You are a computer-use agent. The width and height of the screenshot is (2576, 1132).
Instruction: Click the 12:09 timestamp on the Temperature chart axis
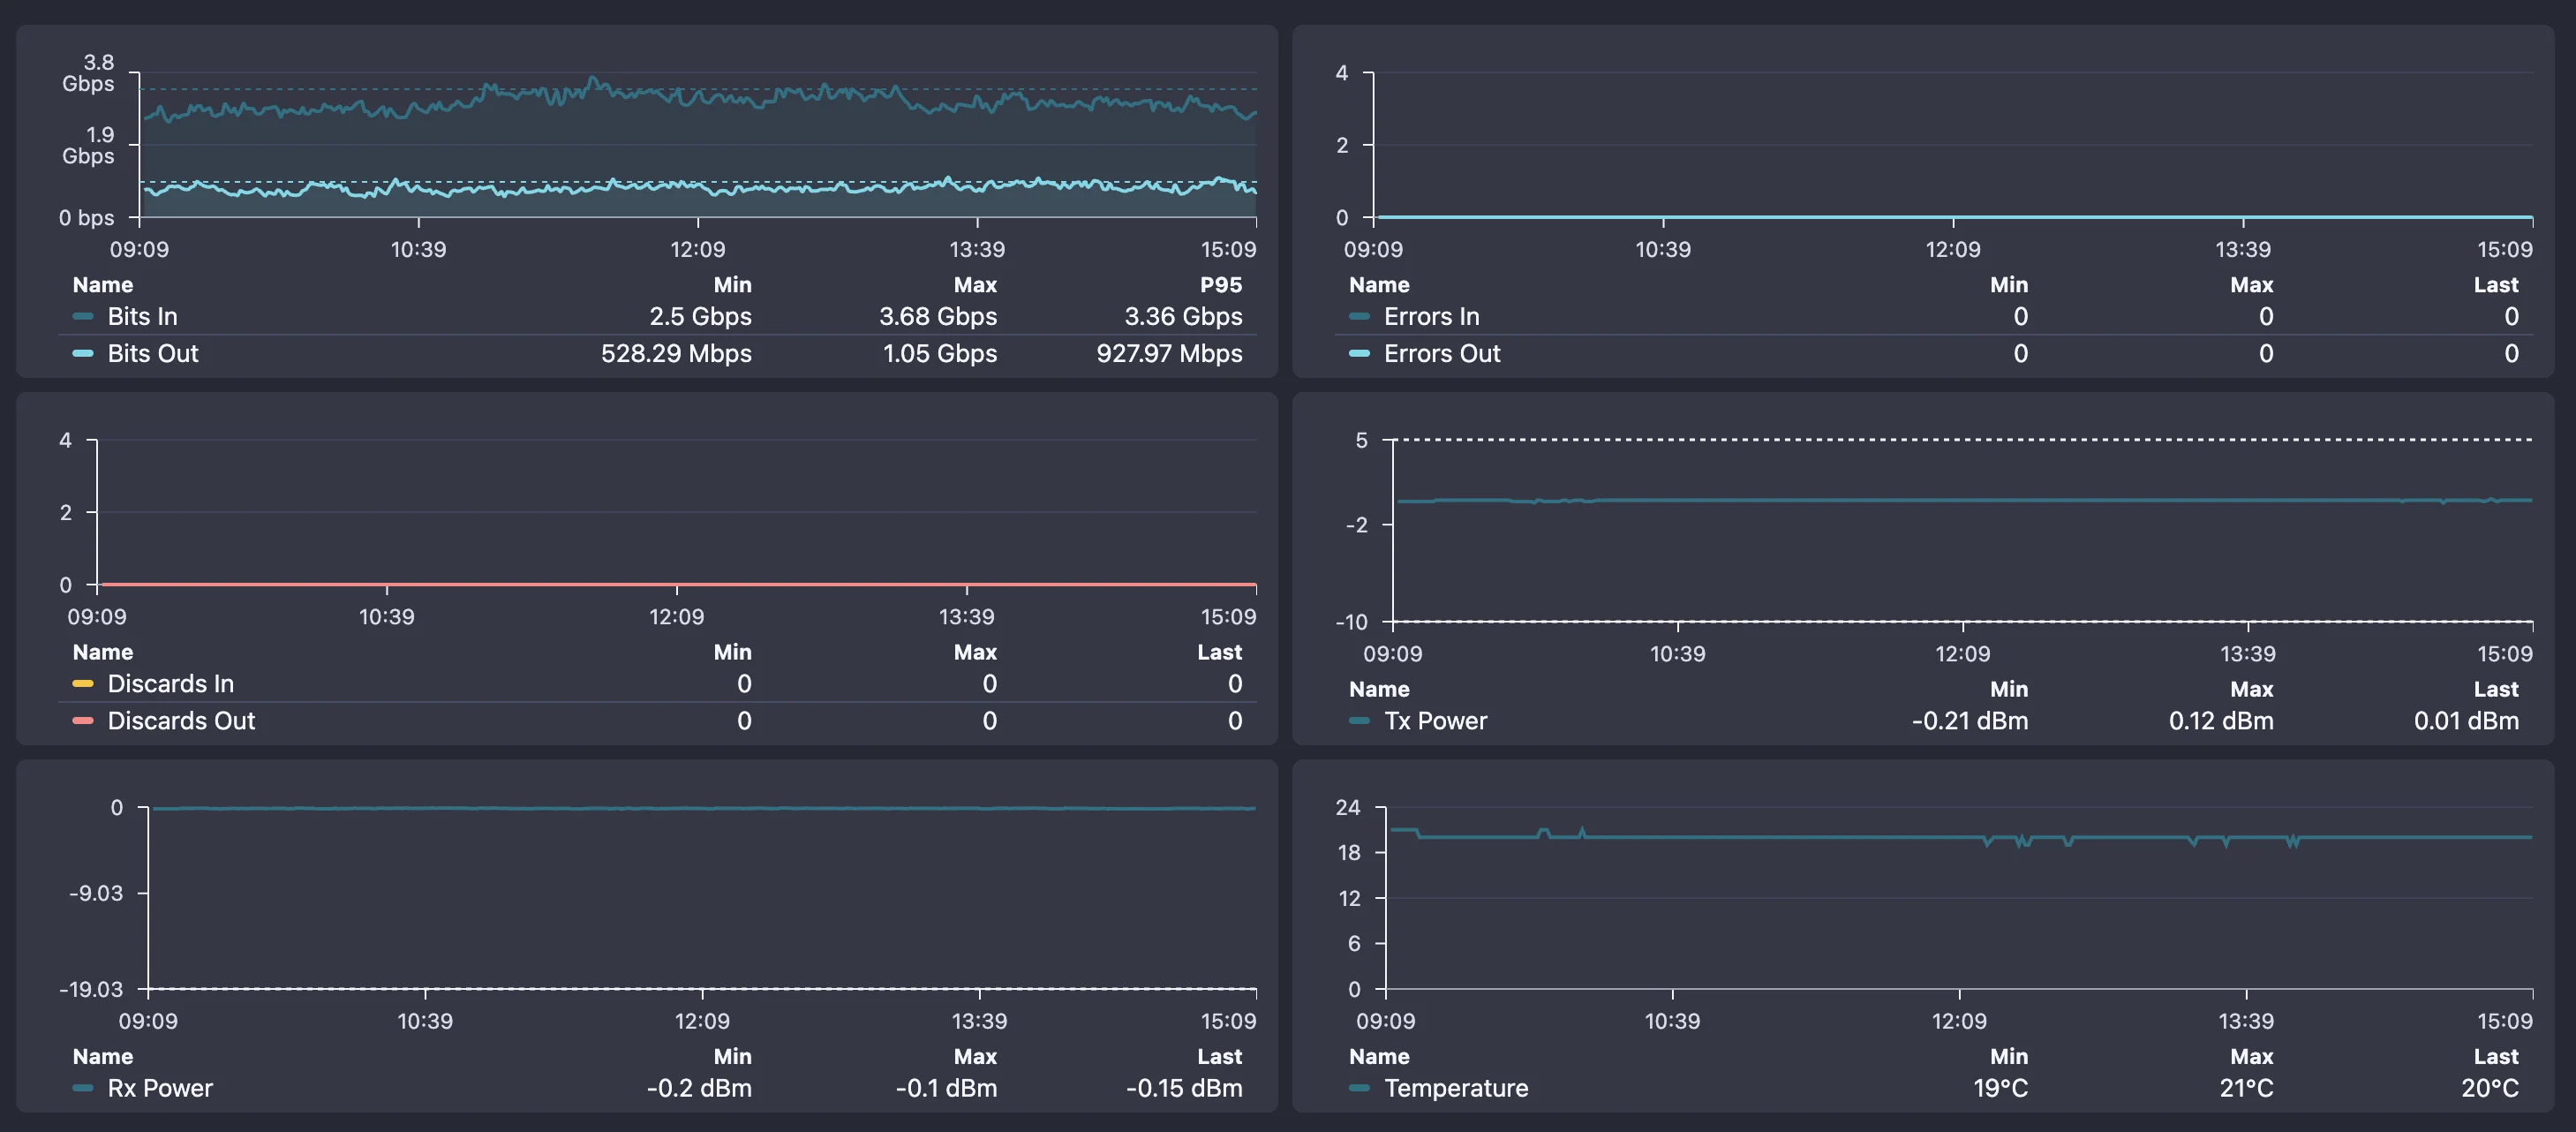(1962, 1020)
